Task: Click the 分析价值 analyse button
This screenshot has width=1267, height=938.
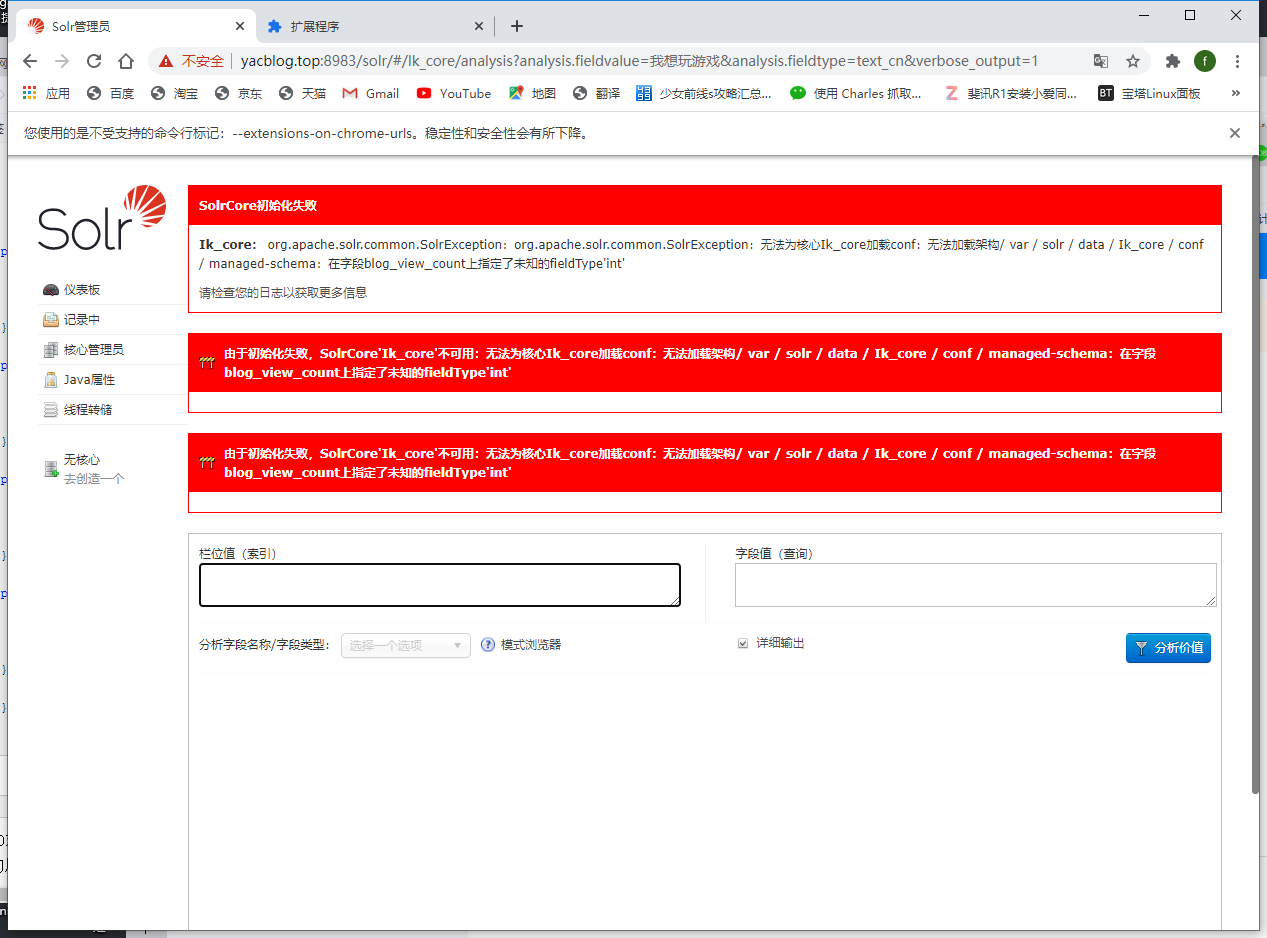Action: pyautogui.click(x=1168, y=648)
